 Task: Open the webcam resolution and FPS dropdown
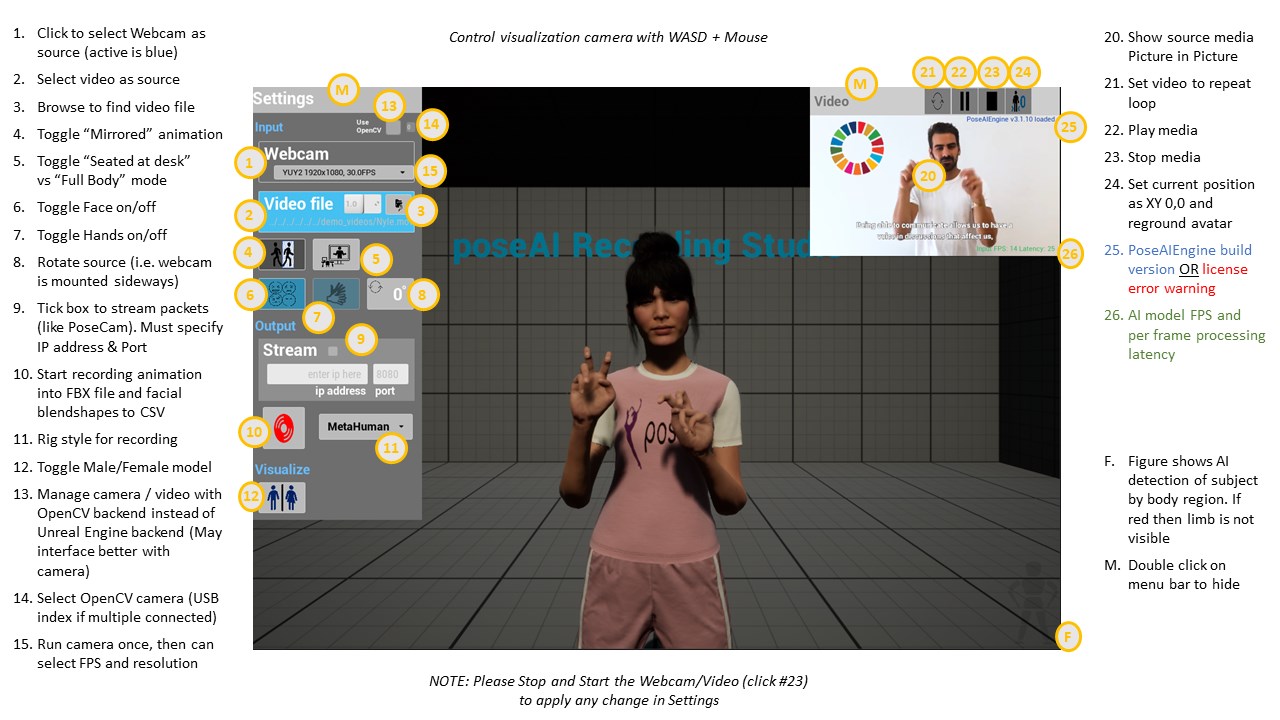pyautogui.click(x=346, y=172)
